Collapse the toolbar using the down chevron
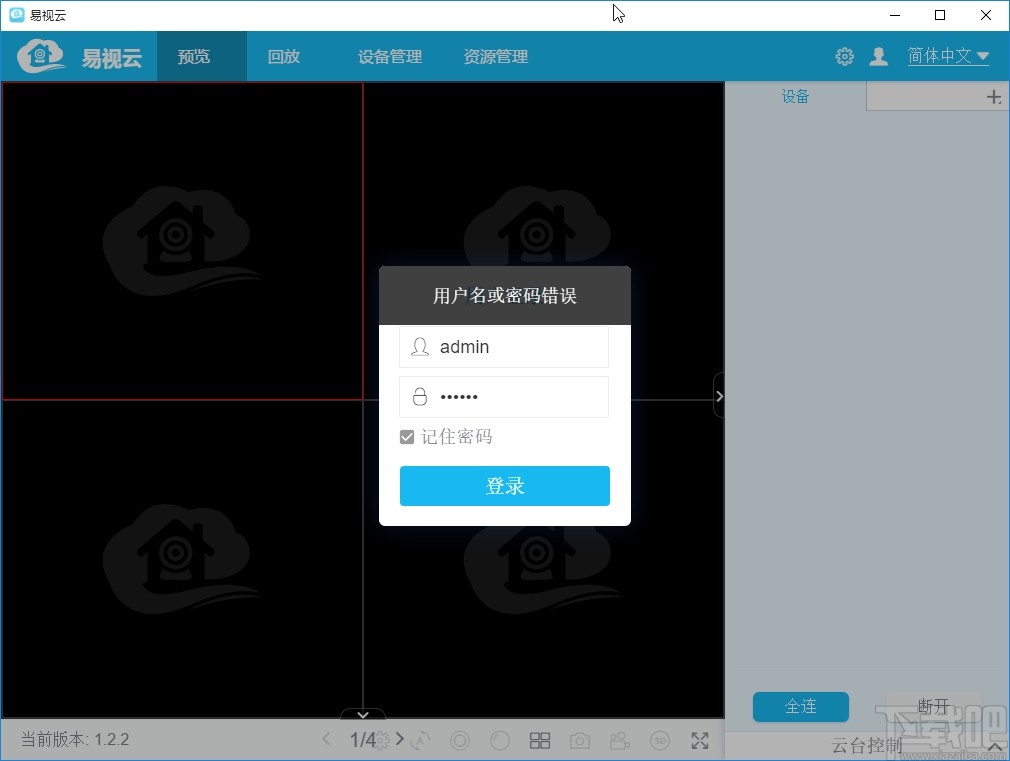 pos(362,715)
